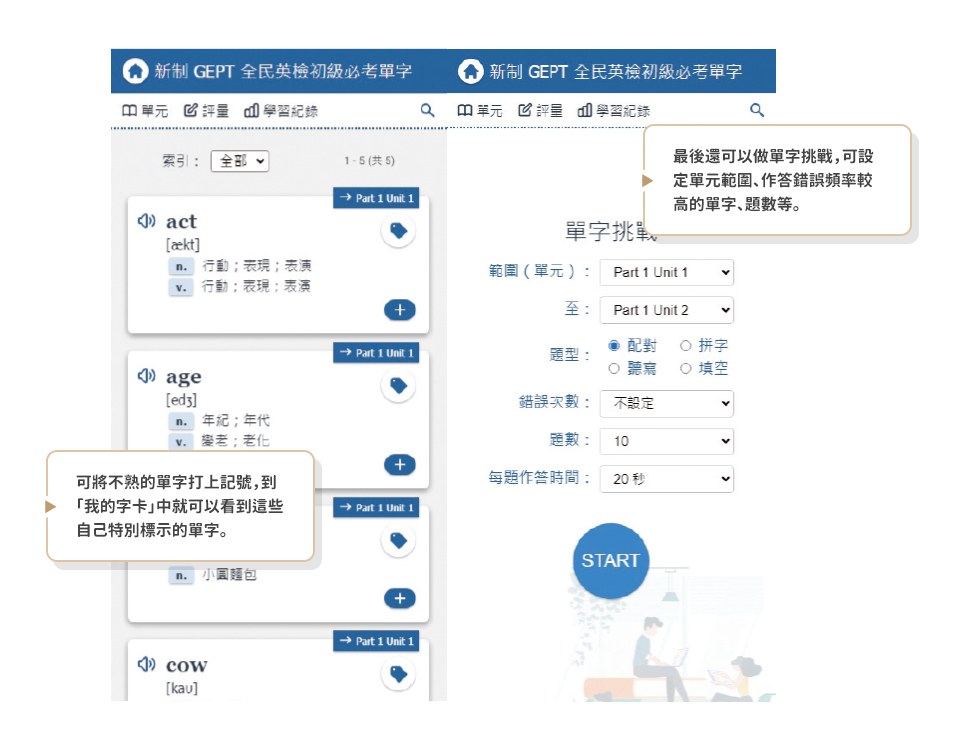960x749 pixels.
Task: Open the 索引 index dropdown showing 全部
Action: [x=239, y=161]
